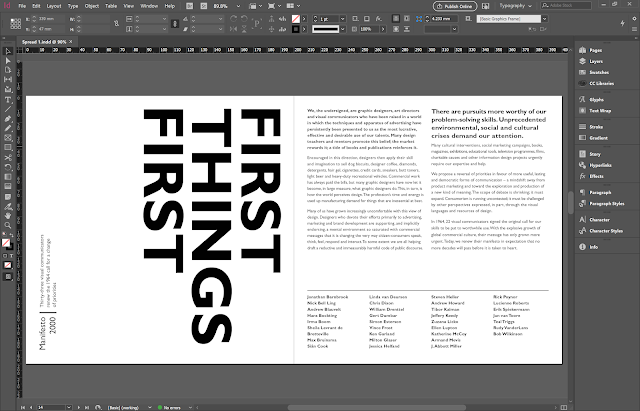Open the zoom level dropdown at 89.8%

click(238, 6)
